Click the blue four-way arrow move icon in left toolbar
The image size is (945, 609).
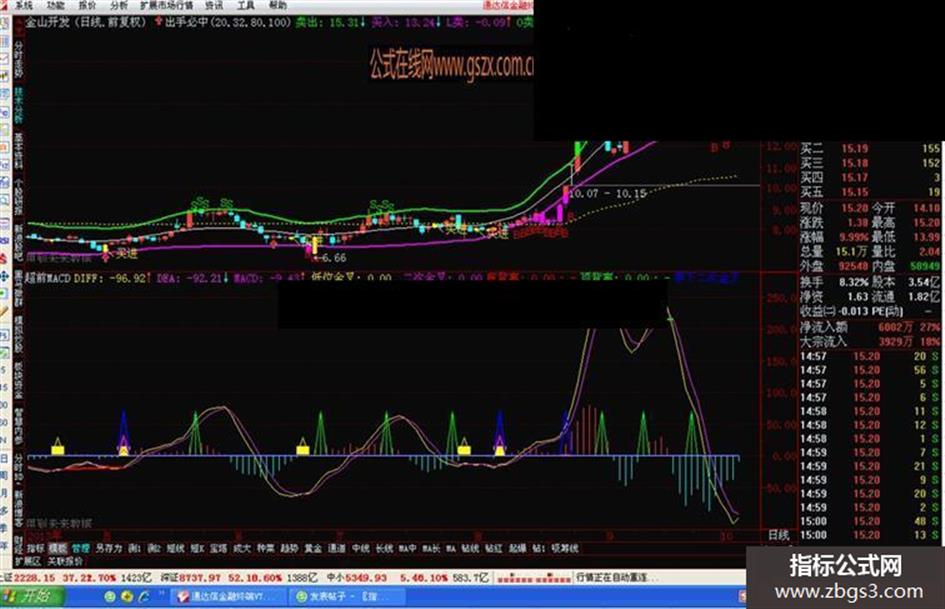coord(5,276)
